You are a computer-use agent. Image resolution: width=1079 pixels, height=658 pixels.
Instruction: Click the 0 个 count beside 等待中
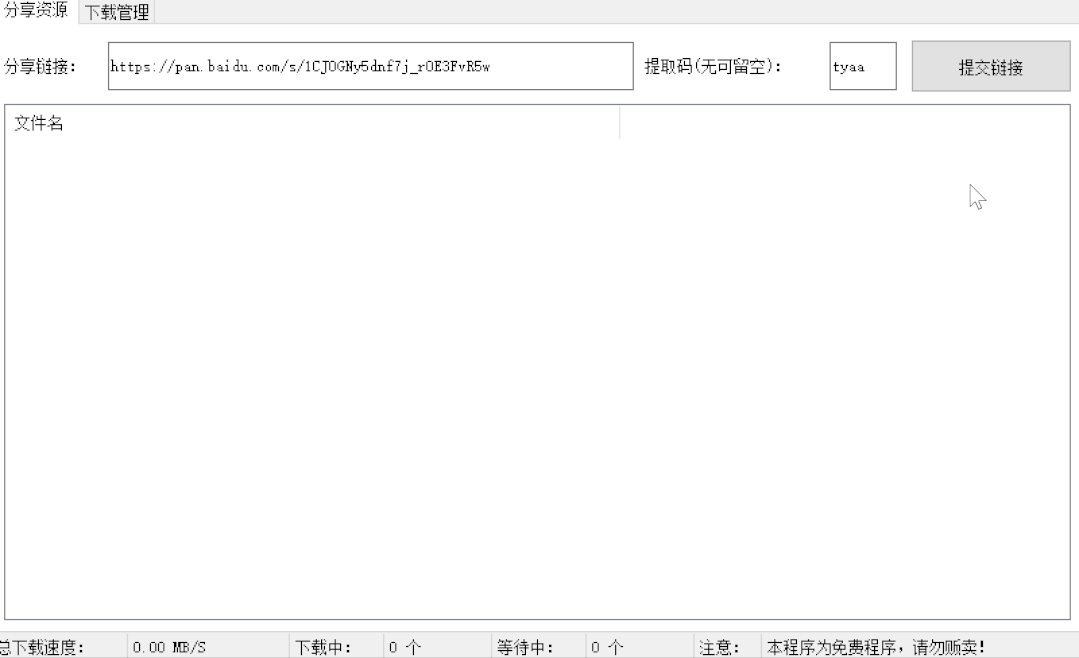pos(607,647)
